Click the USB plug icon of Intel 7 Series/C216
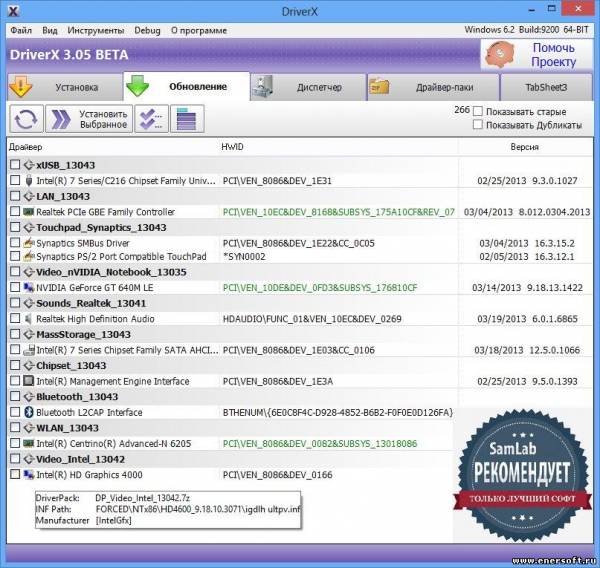The image size is (600, 568). pos(28,181)
